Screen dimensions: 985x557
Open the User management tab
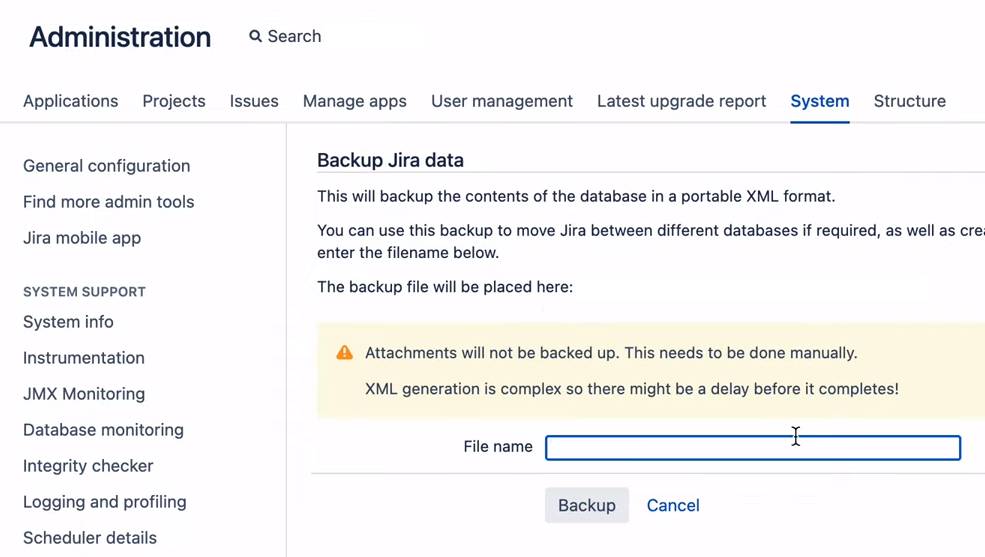(502, 101)
